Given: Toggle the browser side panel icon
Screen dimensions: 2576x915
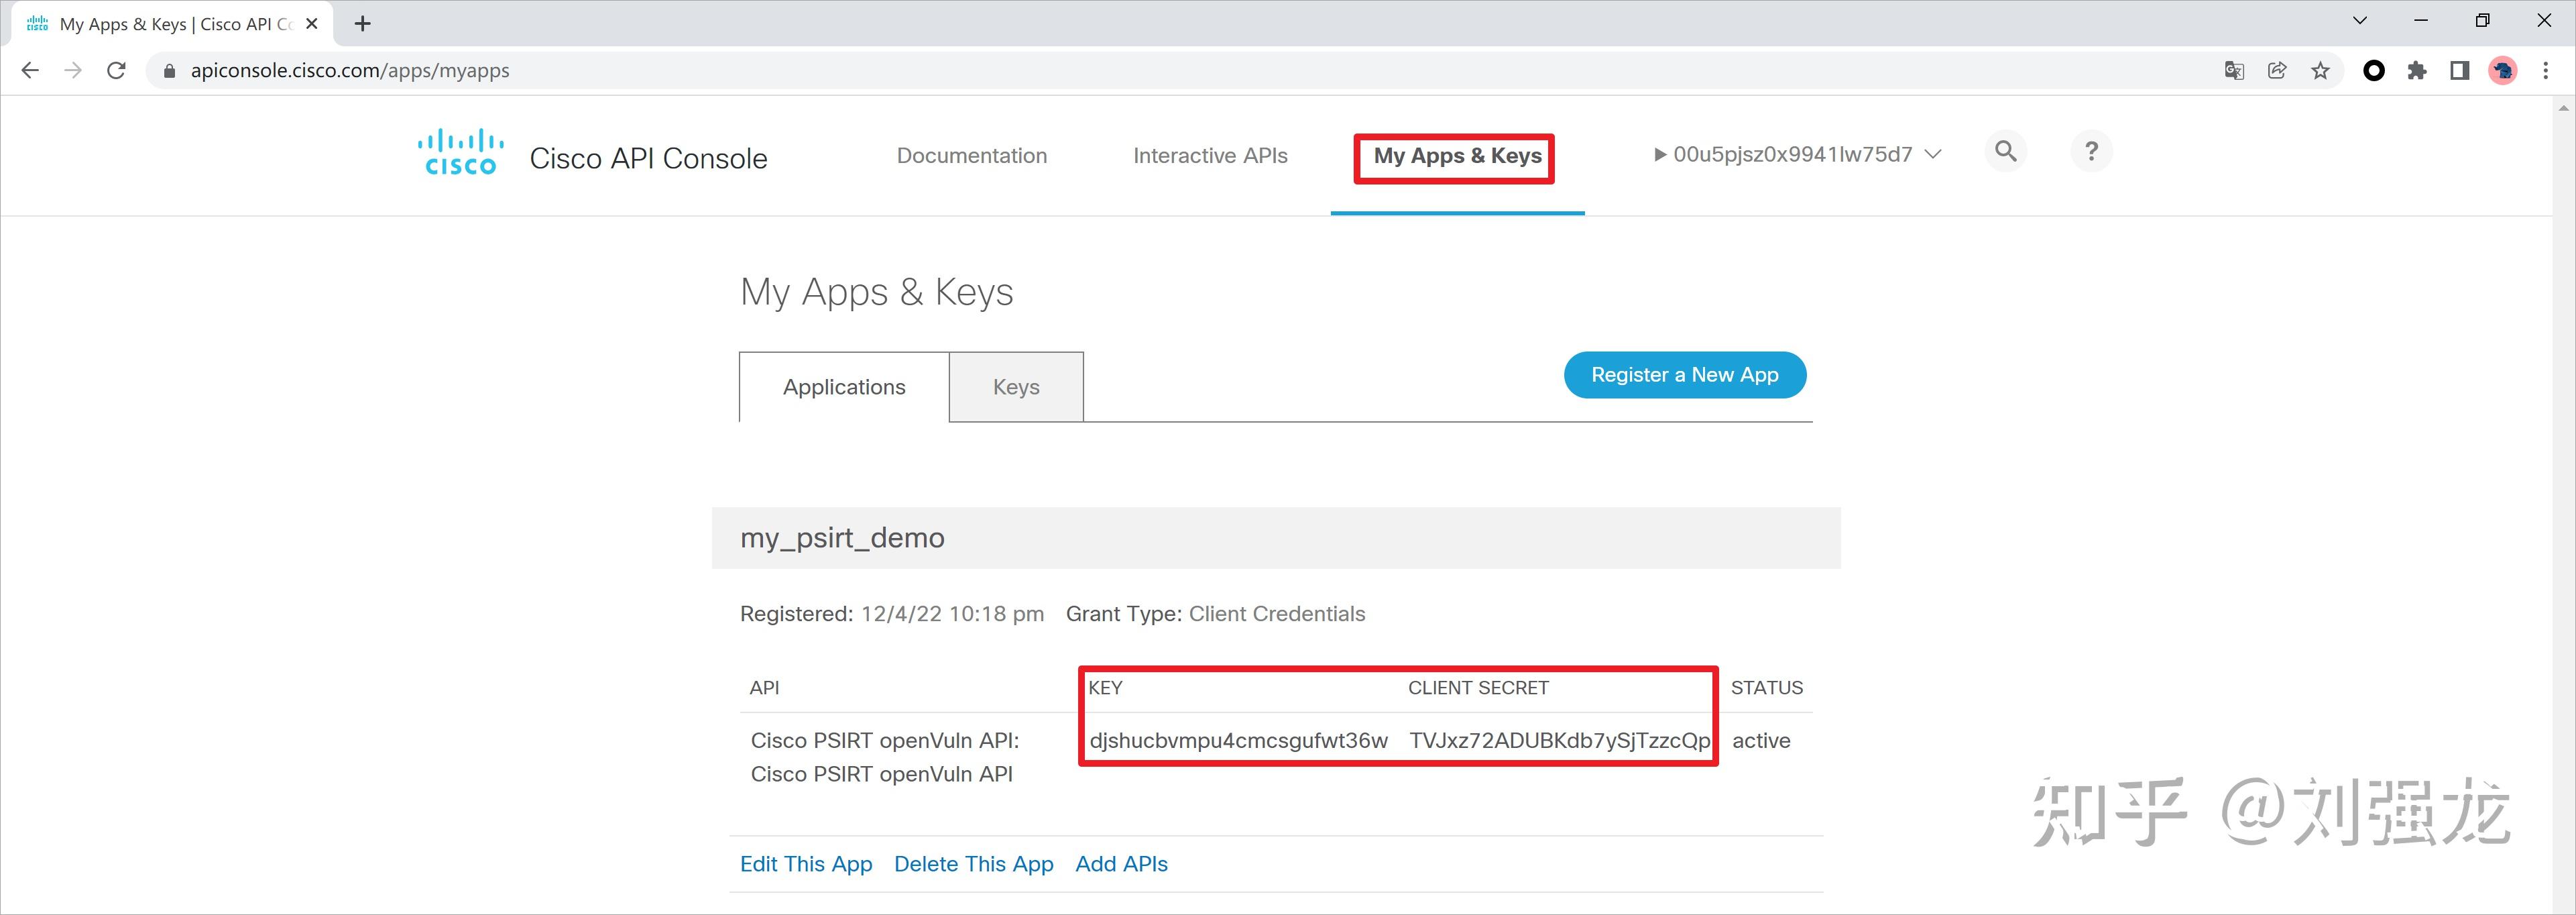Looking at the screenshot, I should (2459, 71).
